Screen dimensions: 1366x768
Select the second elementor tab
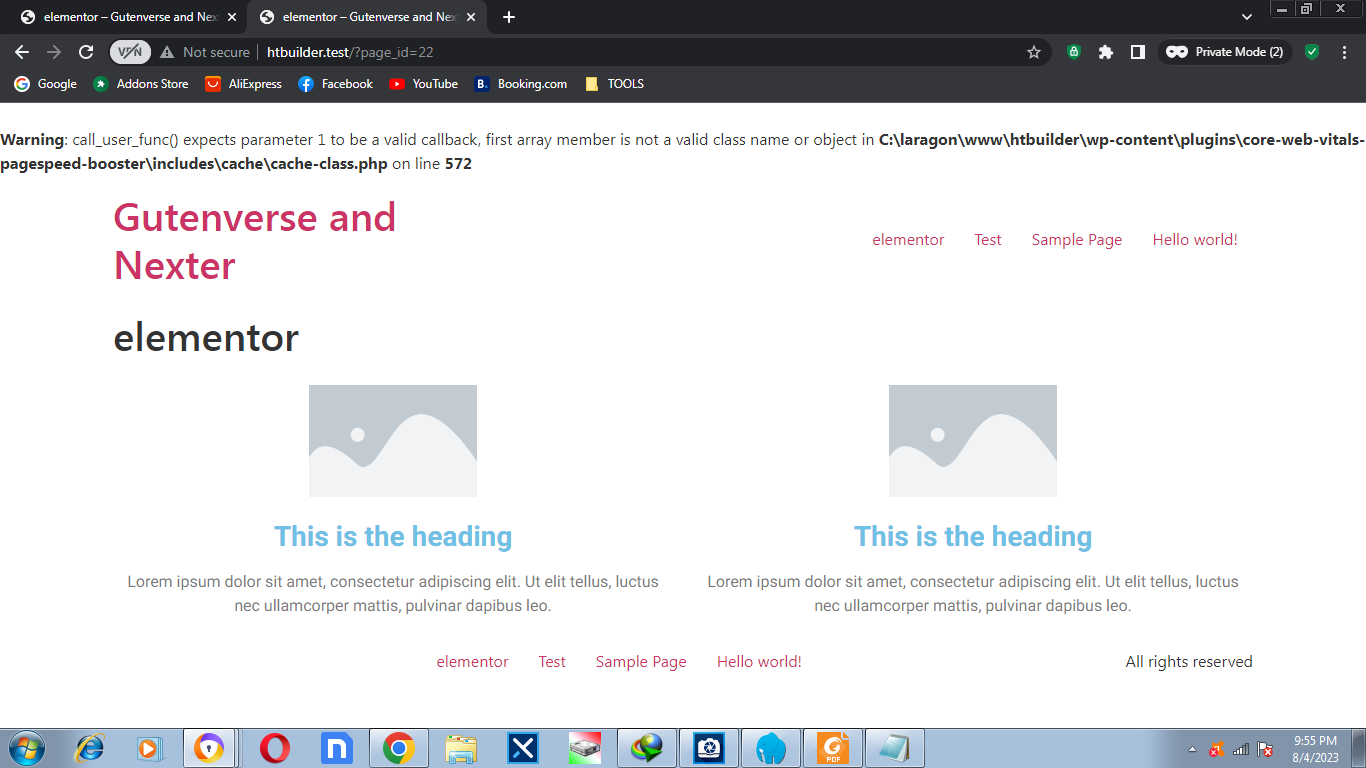[x=366, y=17]
